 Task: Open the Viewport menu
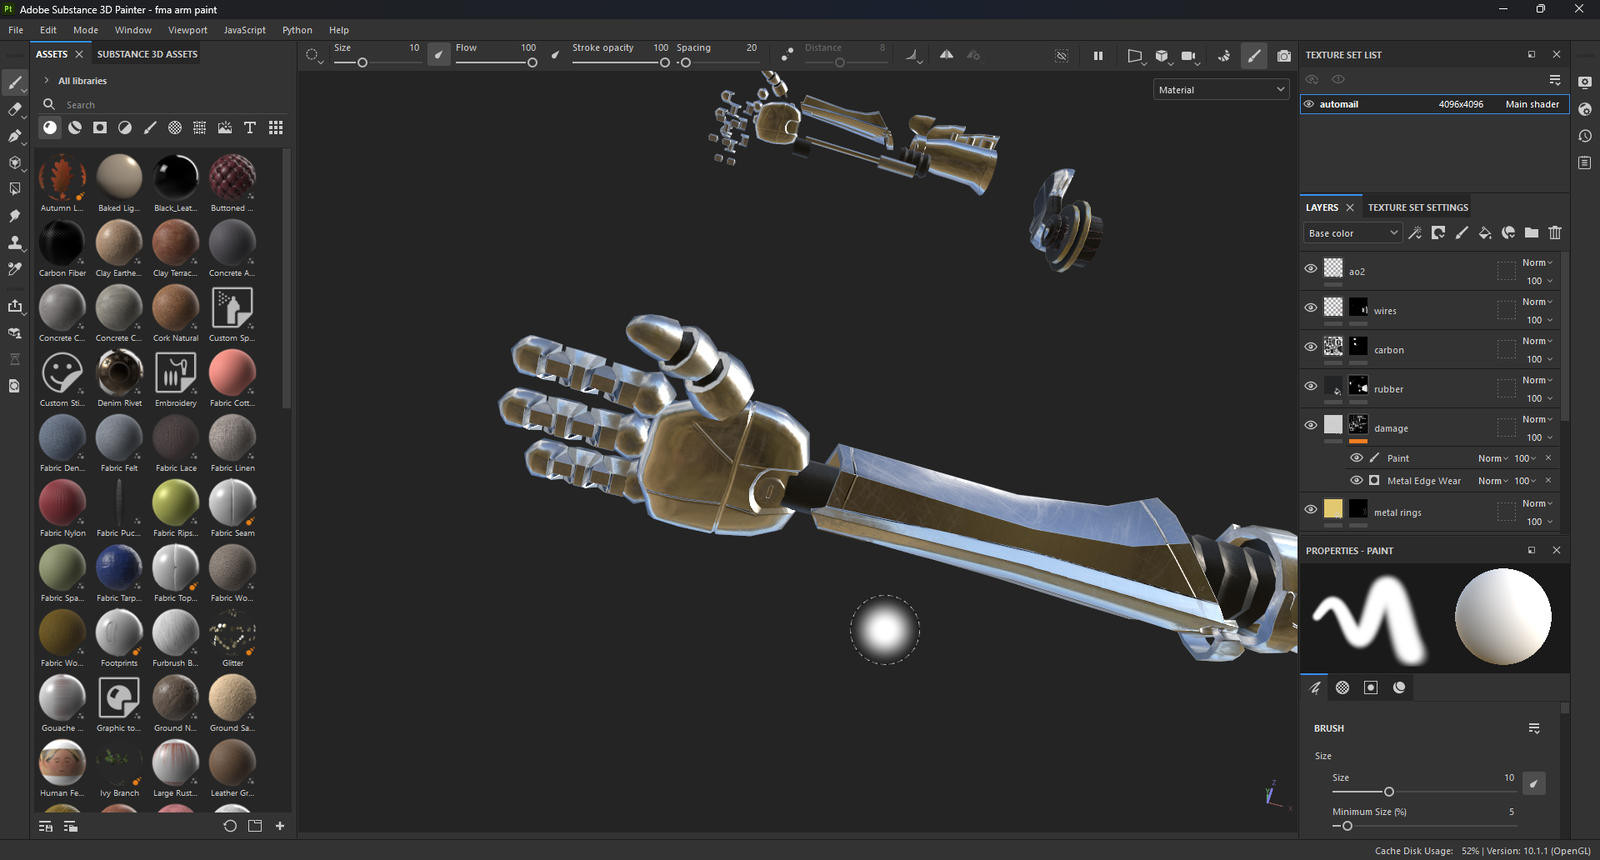(x=188, y=30)
